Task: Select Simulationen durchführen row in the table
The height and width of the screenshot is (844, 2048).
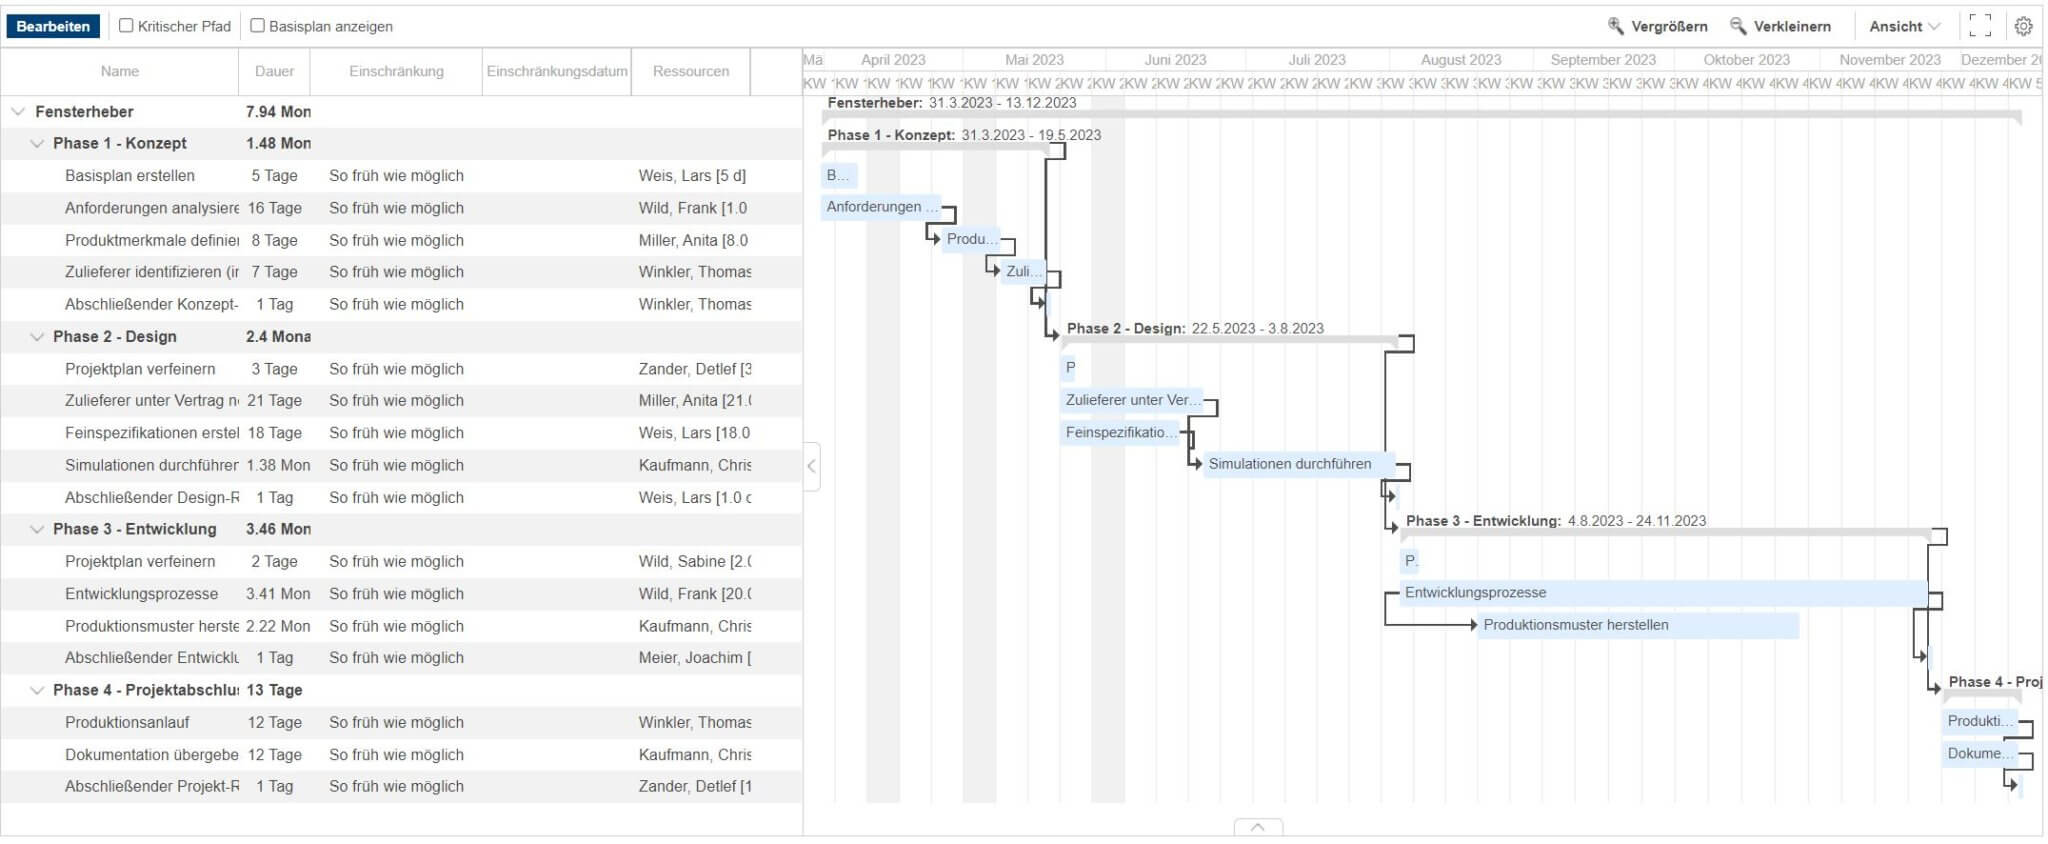Action: tap(401, 465)
